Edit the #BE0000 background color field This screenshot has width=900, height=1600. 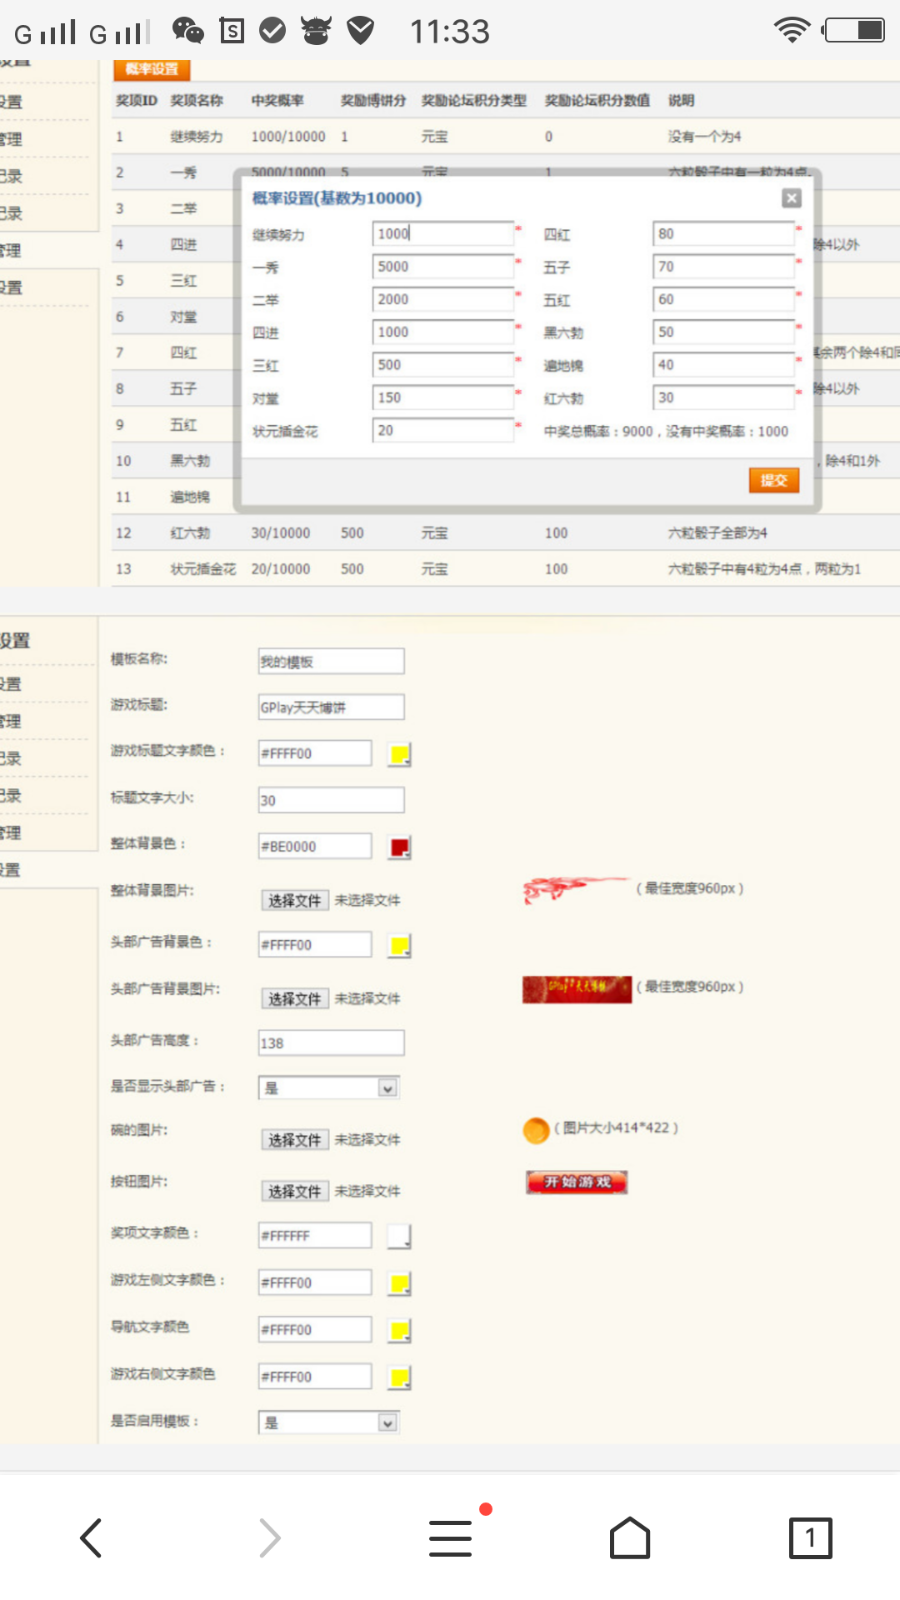tap(315, 846)
